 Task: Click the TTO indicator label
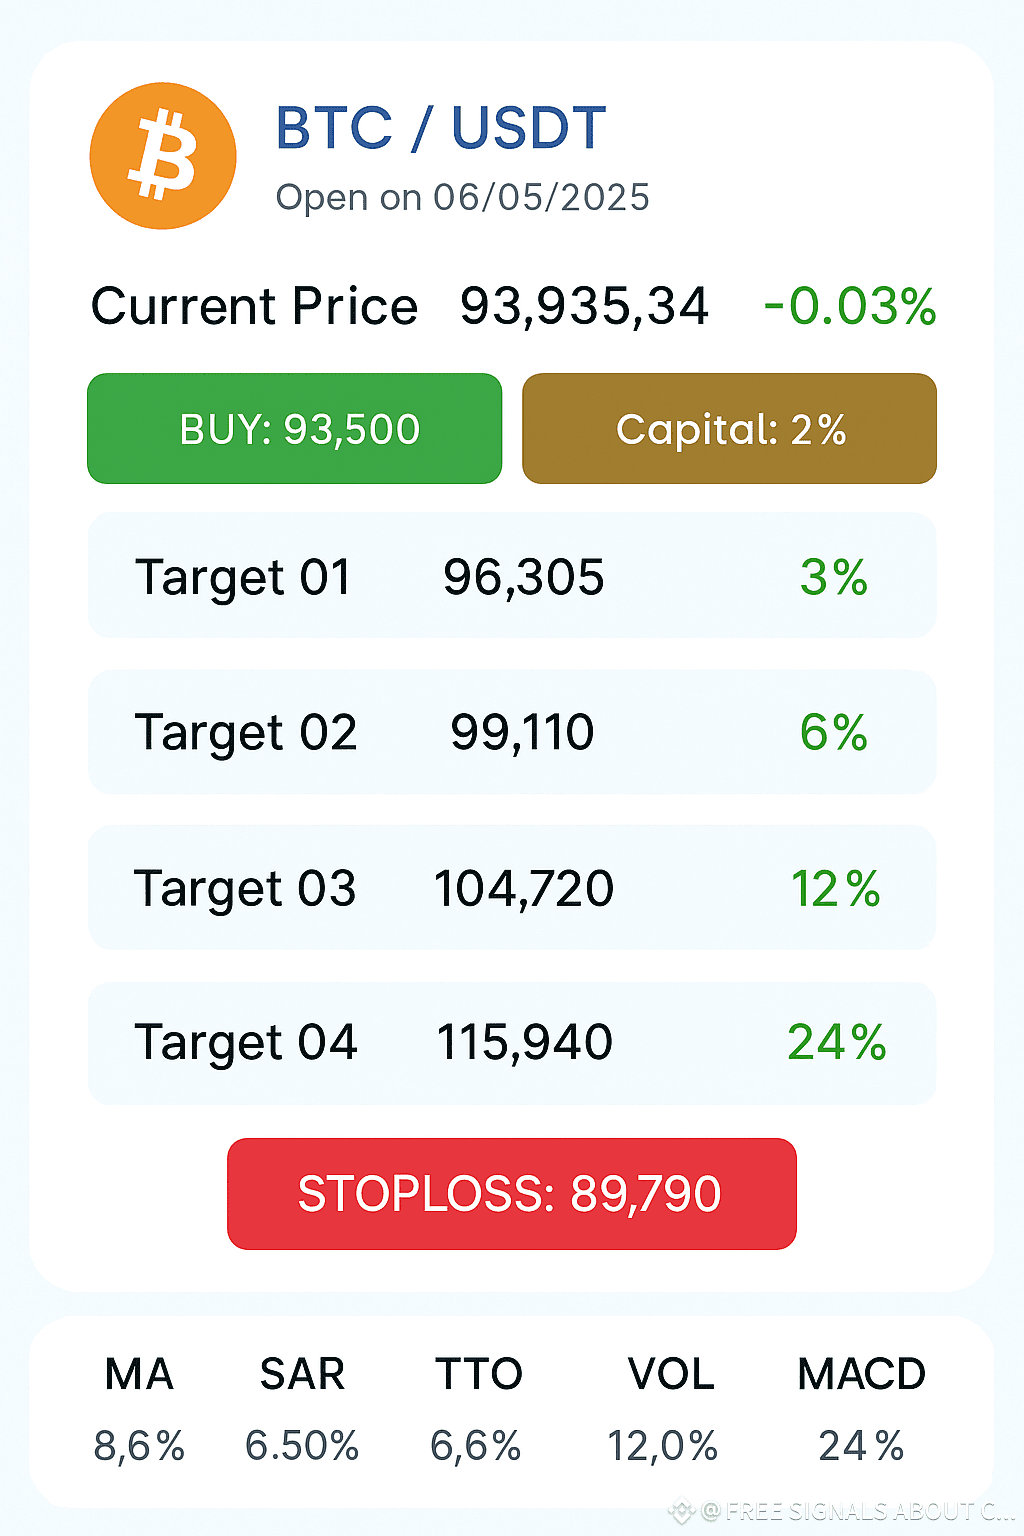pos(478,1374)
